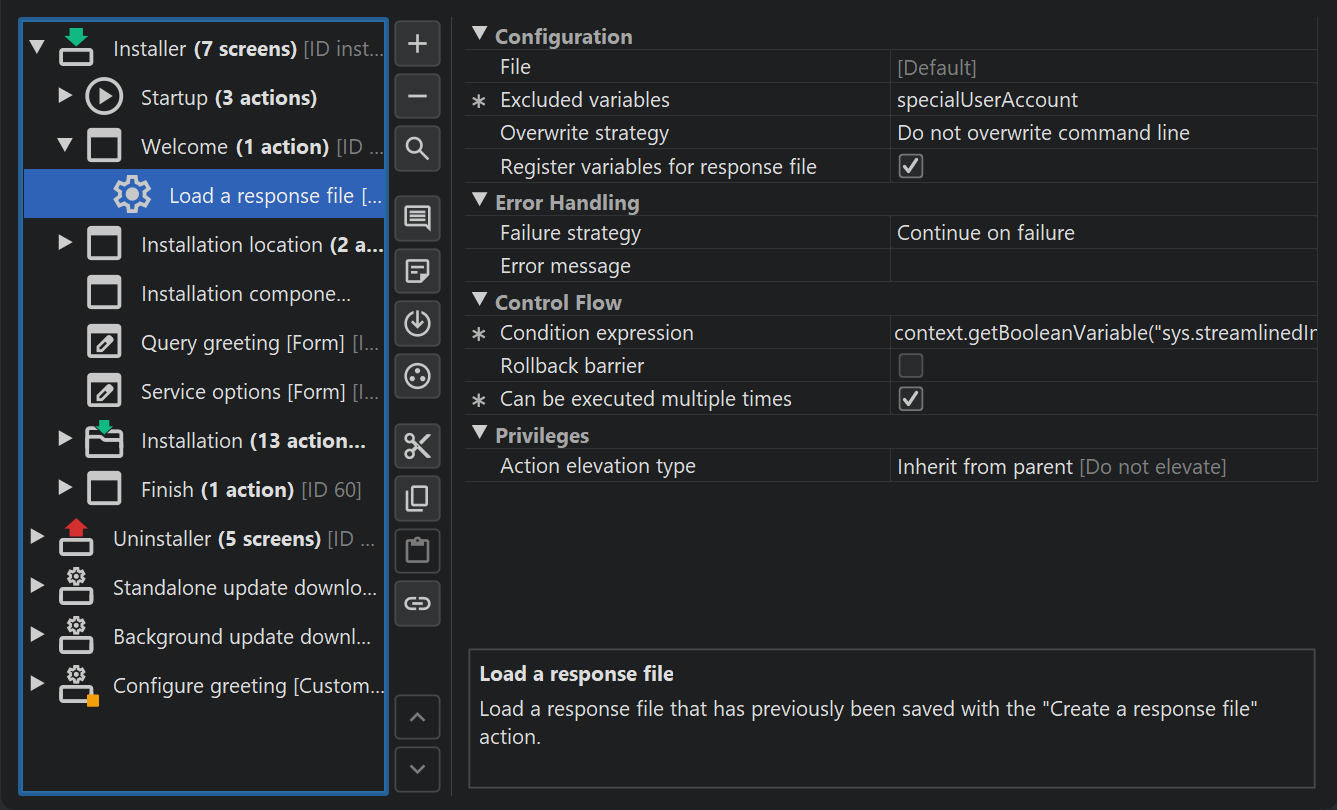
Task: Open the Failure strategy dropdown value
Action: click(1100, 233)
